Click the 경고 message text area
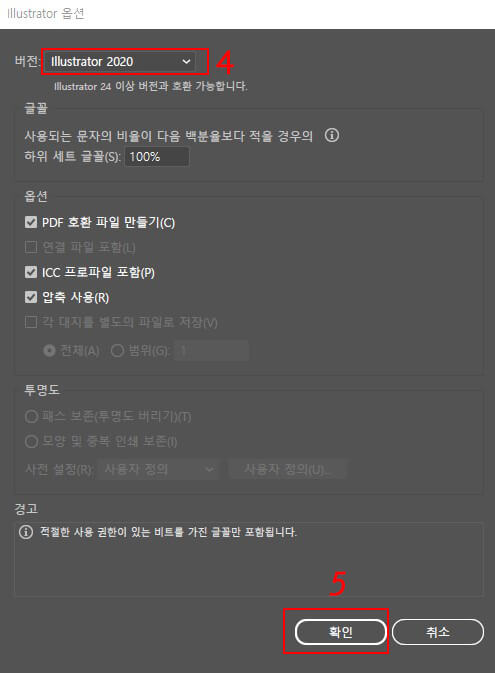Viewport: 495px width, 673px height. [249, 559]
